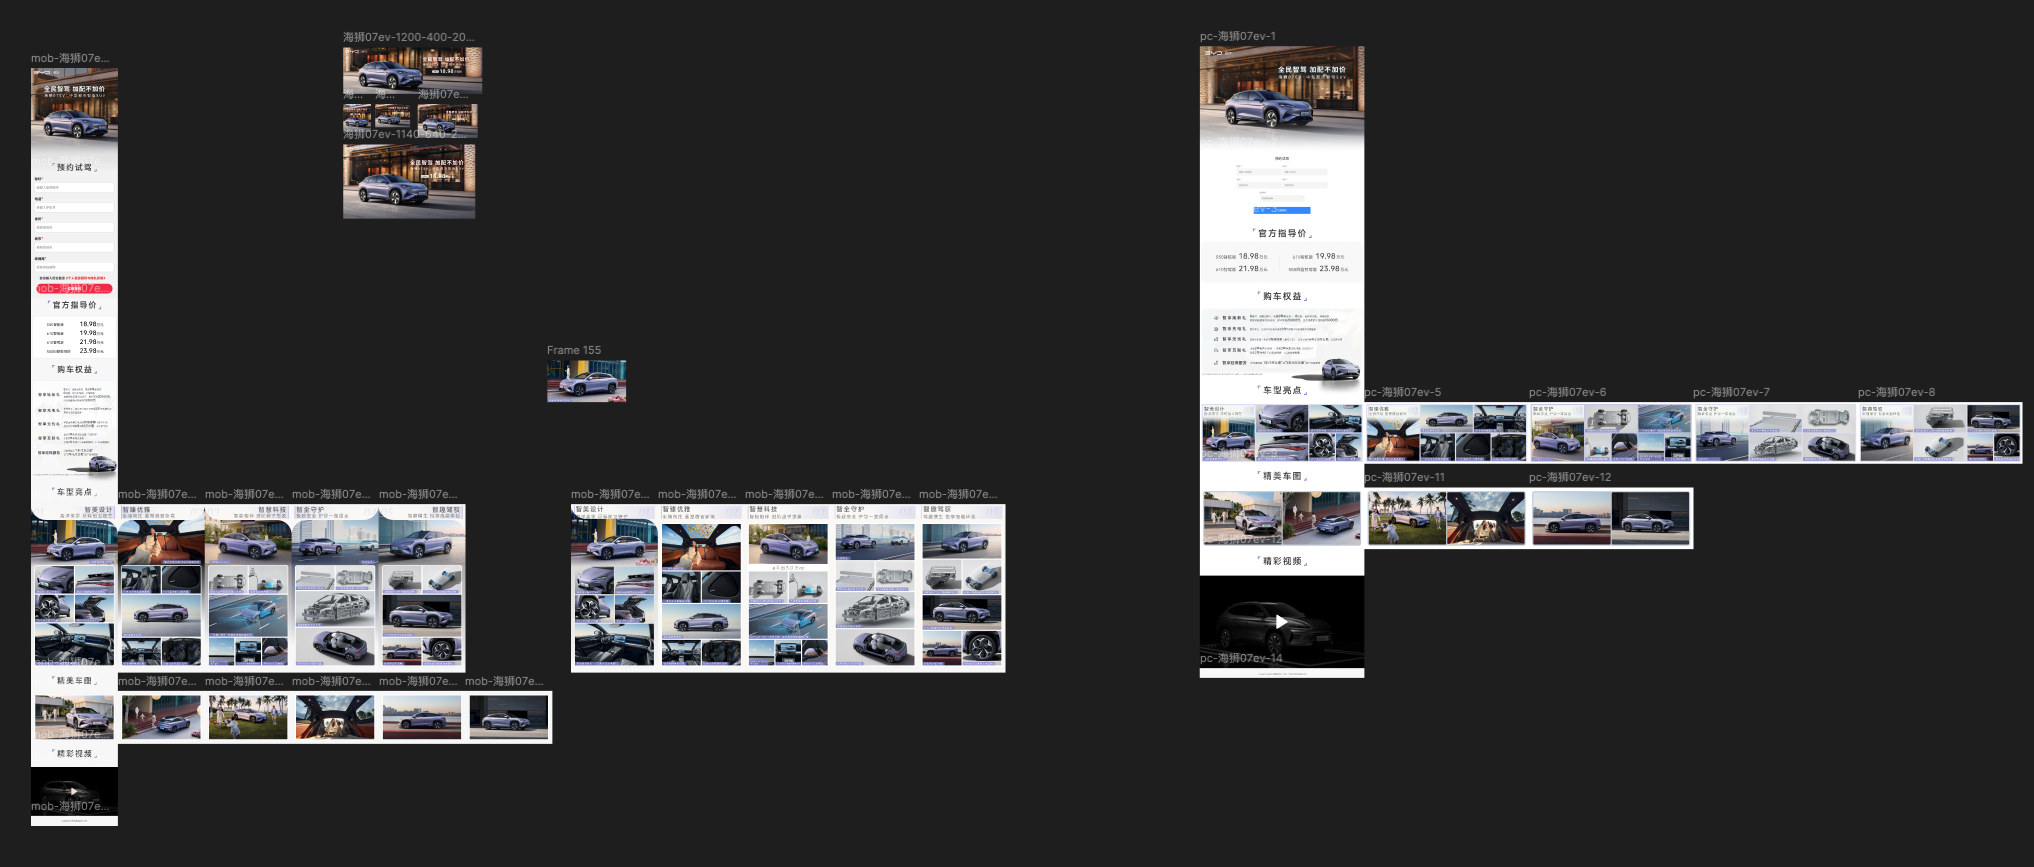Click 智趣驾驭 card in white-bordered mobile set
Viewport: 2034px width, 867px height.
pos(962,587)
